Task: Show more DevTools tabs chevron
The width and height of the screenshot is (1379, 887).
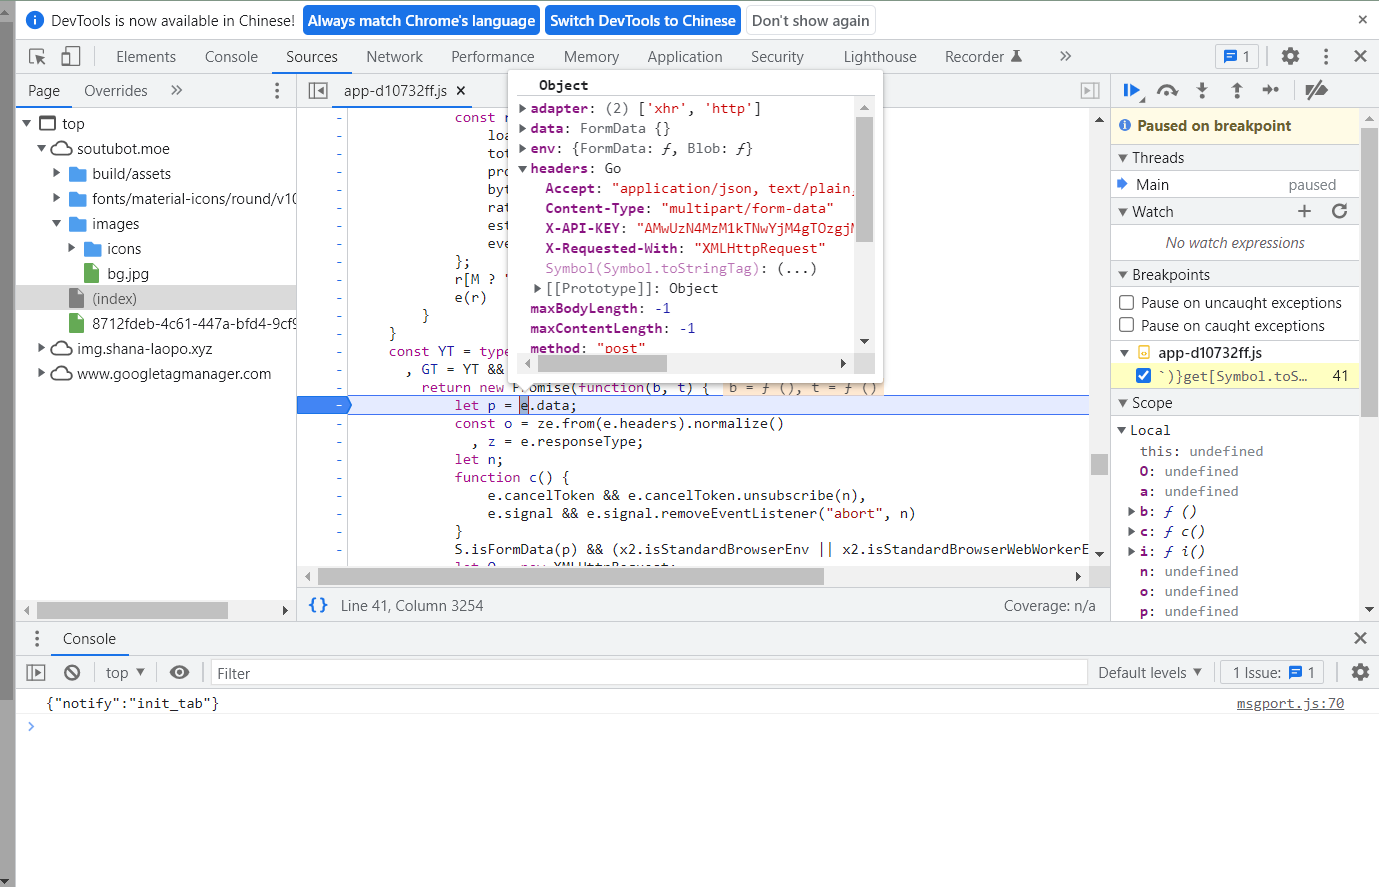Action: tap(1065, 57)
